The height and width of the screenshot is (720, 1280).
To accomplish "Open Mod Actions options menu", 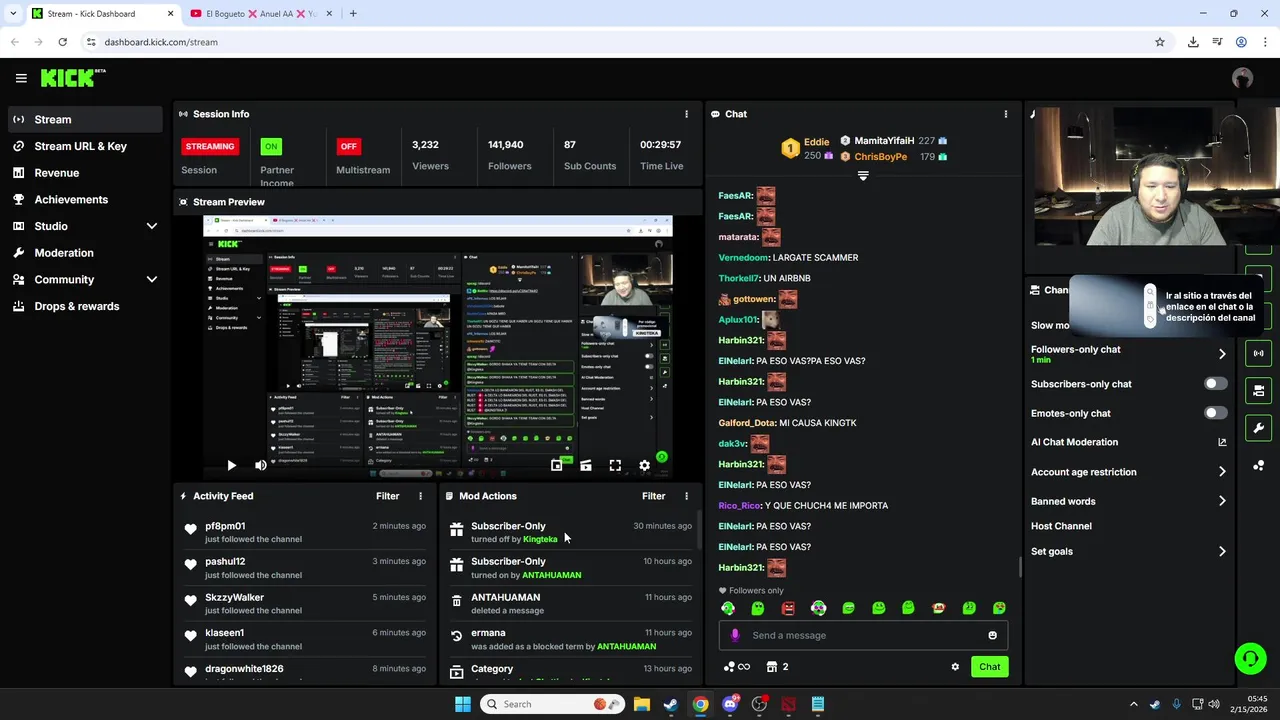I will coord(686,496).
